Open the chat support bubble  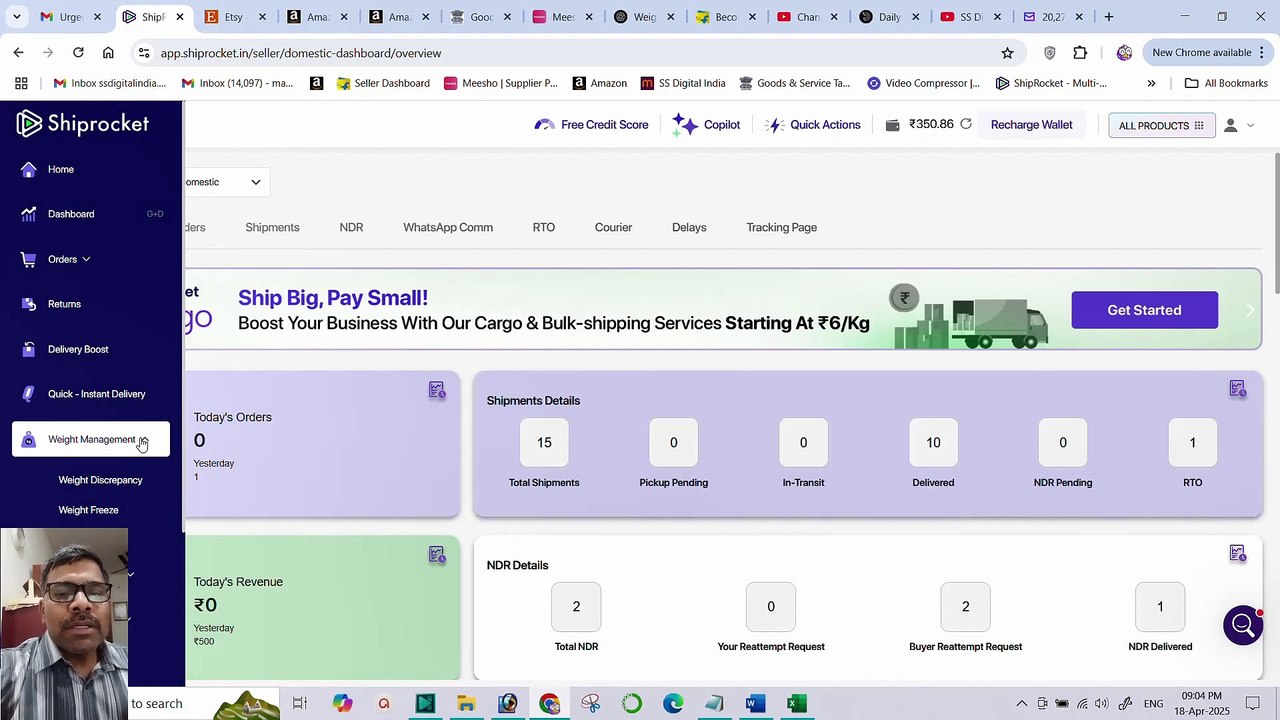pyautogui.click(x=1243, y=626)
